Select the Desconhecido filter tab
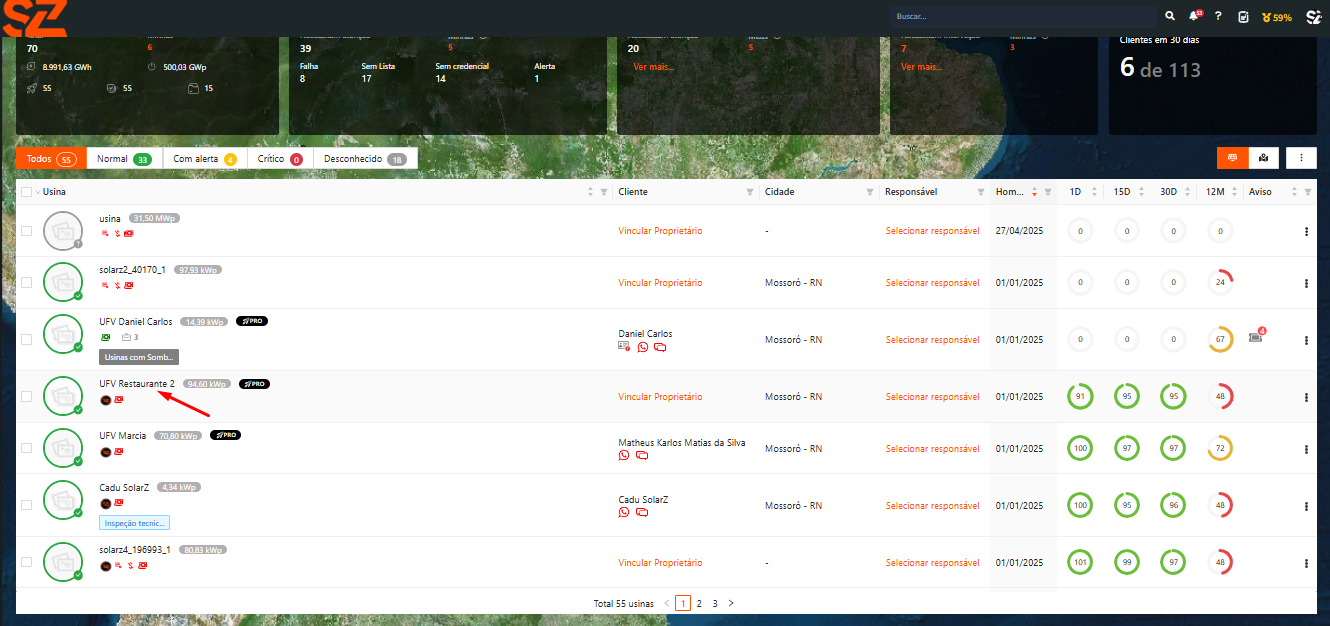The height and width of the screenshot is (626, 1330). click(x=364, y=159)
